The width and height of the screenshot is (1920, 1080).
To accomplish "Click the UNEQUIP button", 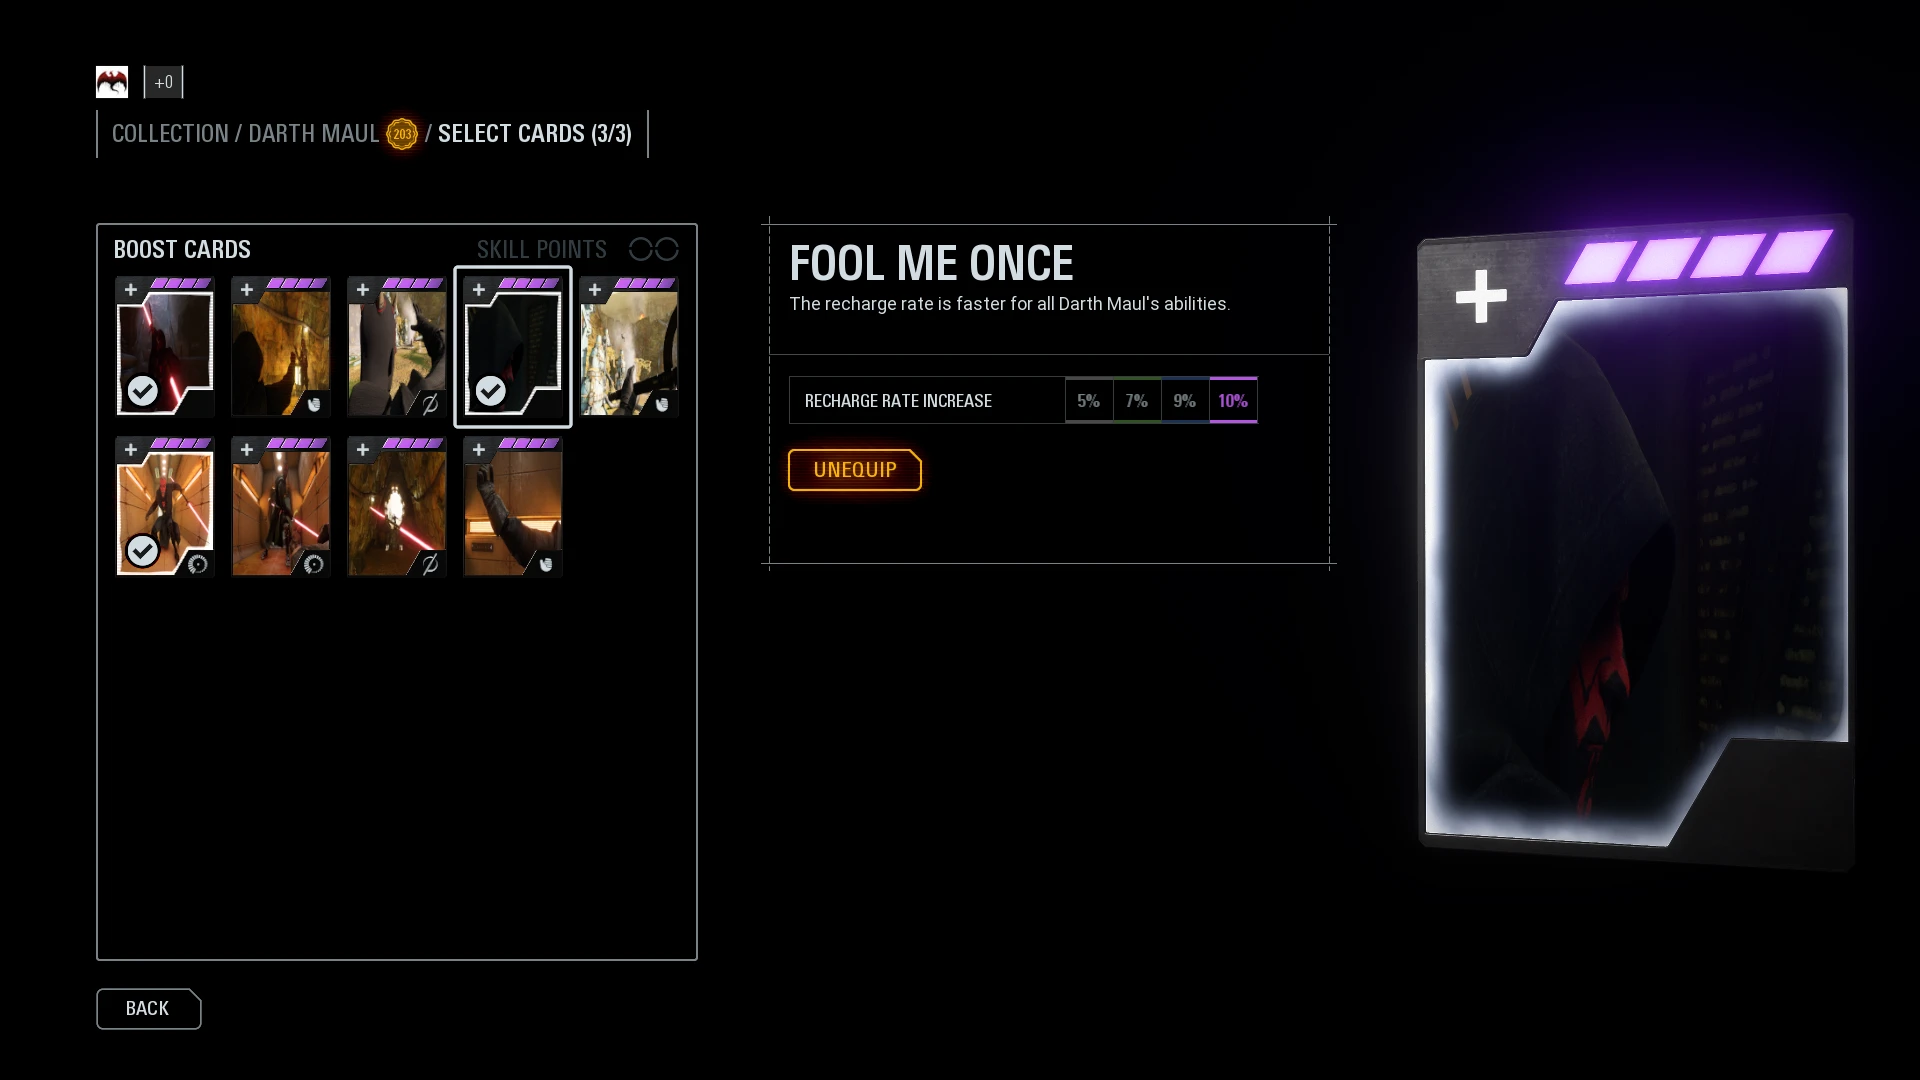I will pyautogui.click(x=855, y=470).
